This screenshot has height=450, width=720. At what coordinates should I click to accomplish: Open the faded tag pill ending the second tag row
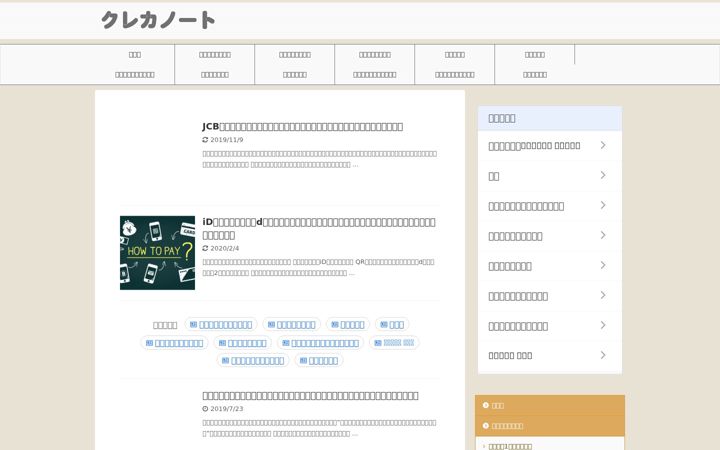click(x=394, y=343)
